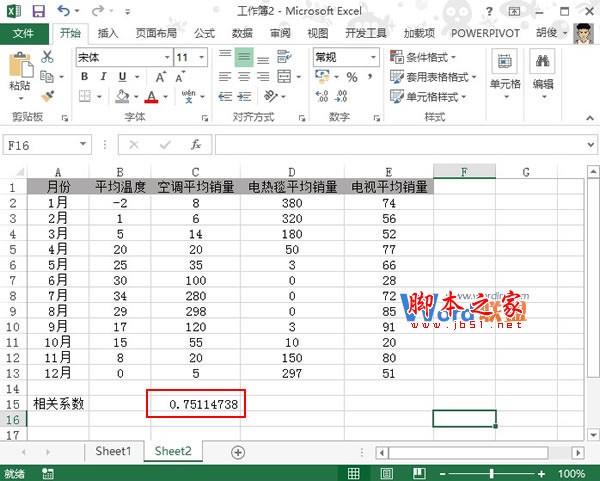
Task: Click the Cut scissors icon
Action: (47, 57)
